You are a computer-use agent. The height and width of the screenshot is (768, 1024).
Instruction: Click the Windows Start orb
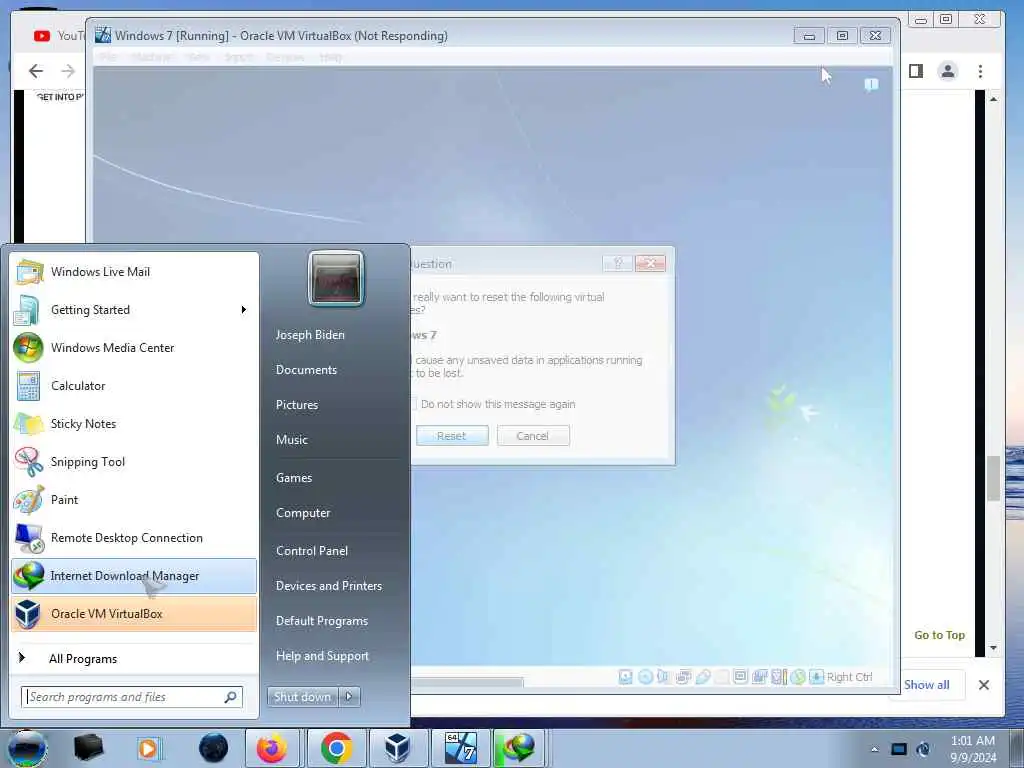[x=26, y=748]
